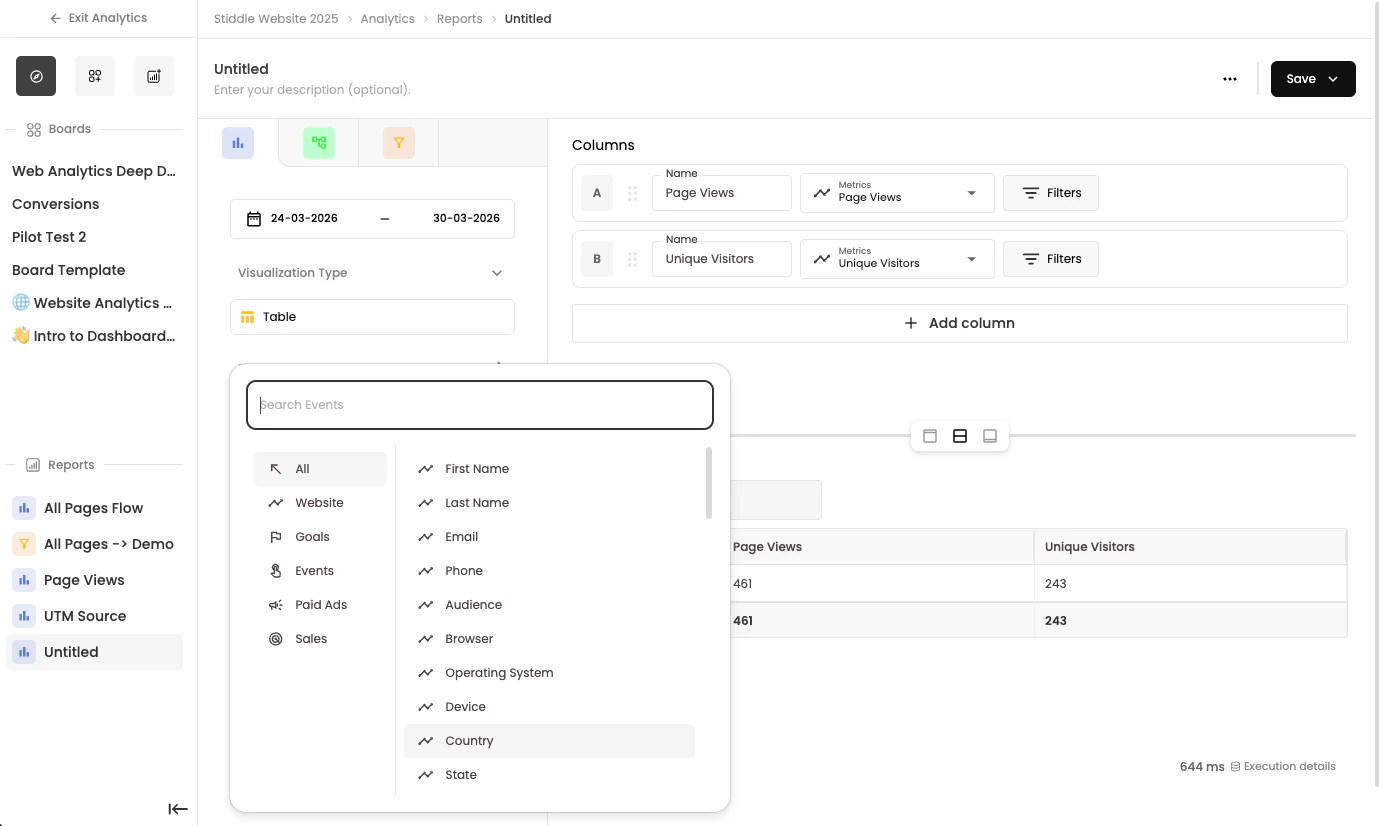Click the Save button

(x=1301, y=79)
